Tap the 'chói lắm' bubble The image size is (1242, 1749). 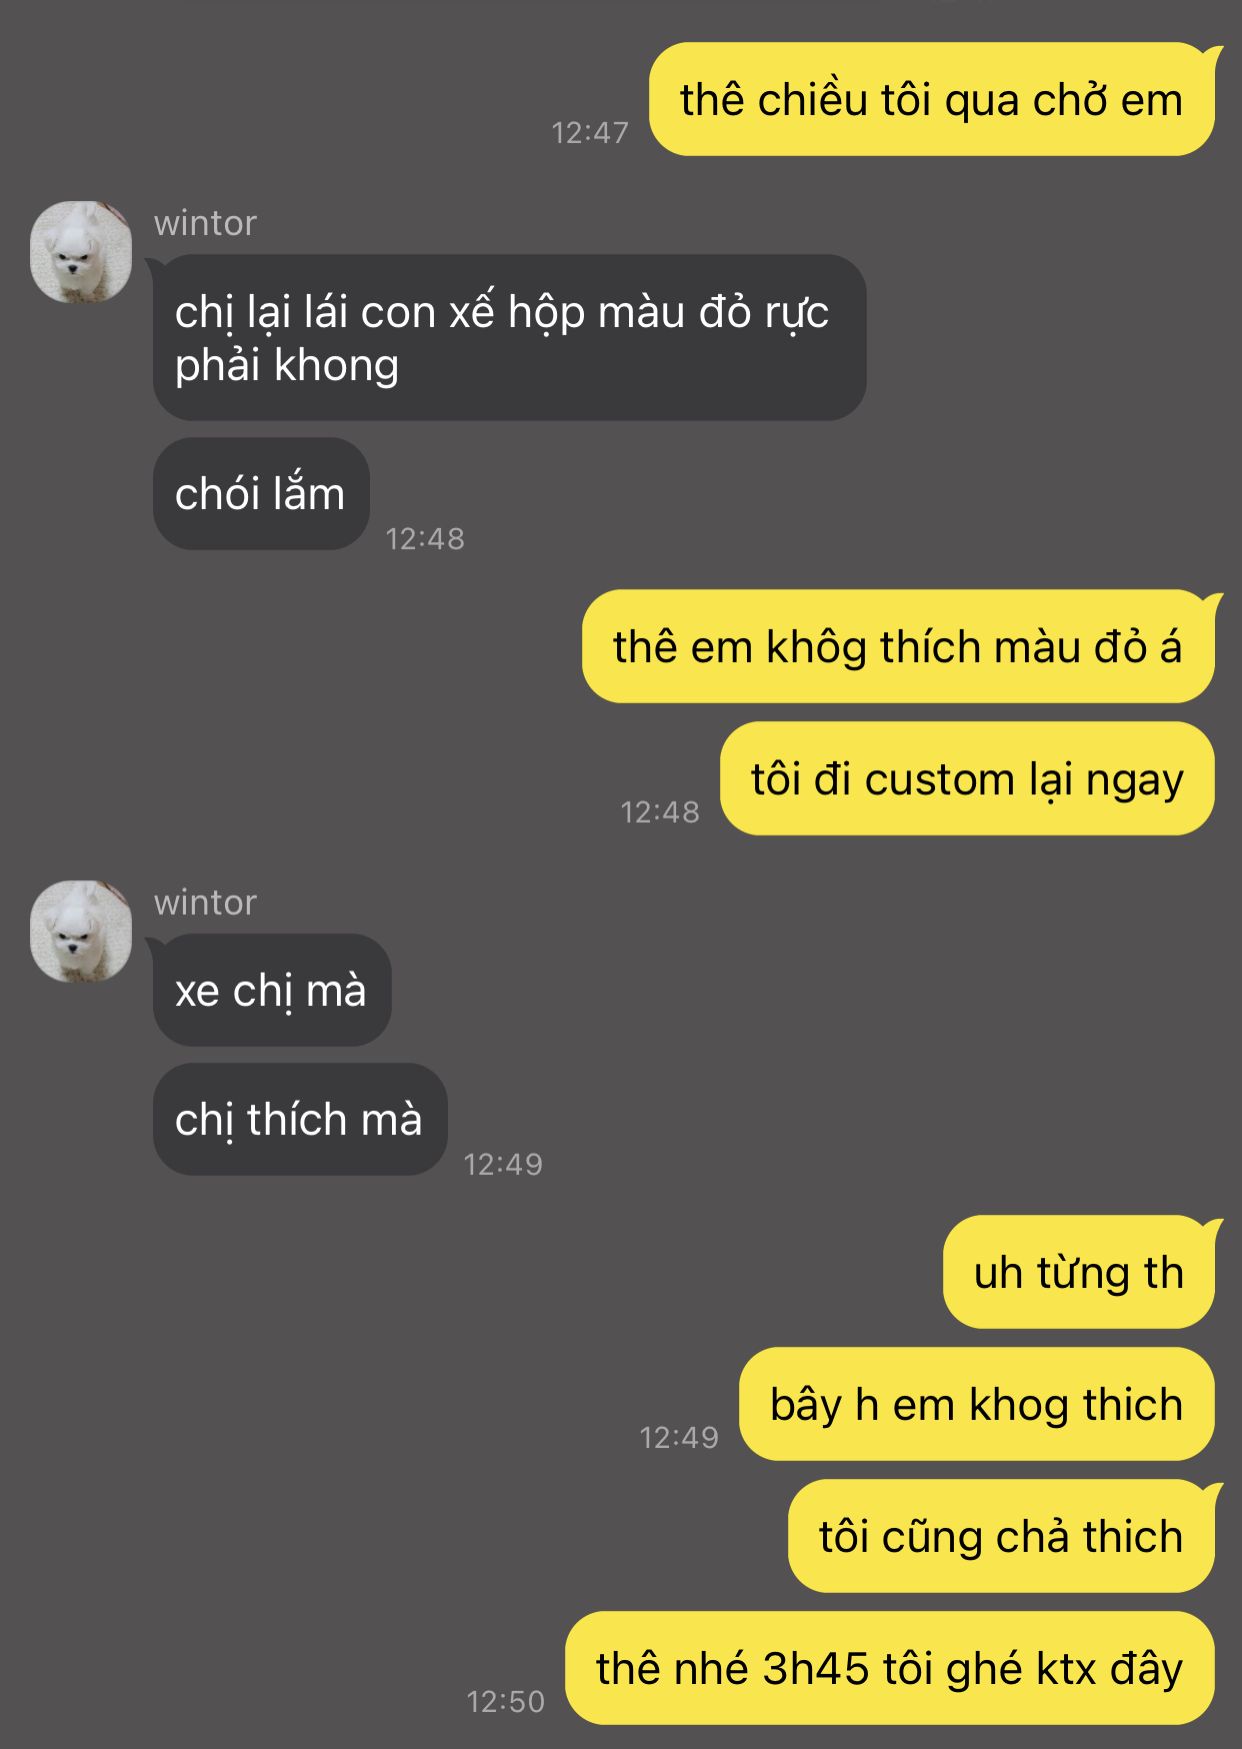(261, 493)
